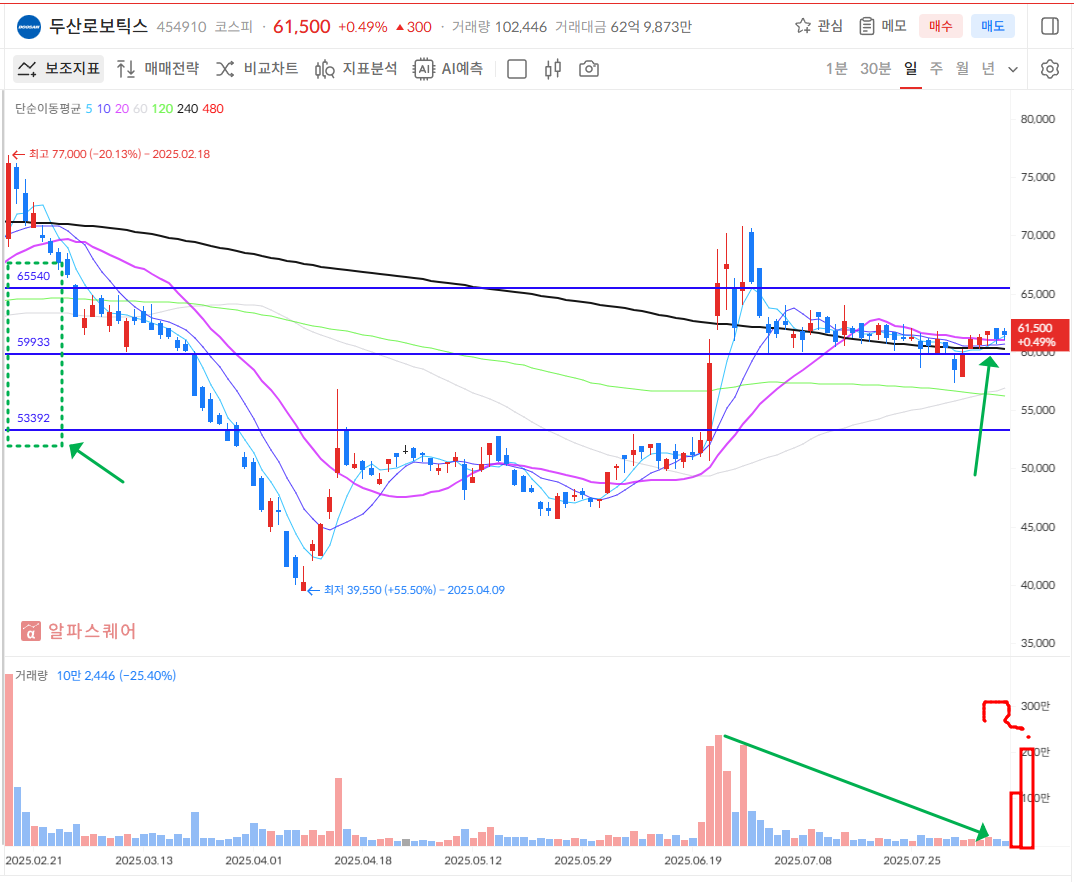Change candlestick chart type icon

tap(553, 68)
